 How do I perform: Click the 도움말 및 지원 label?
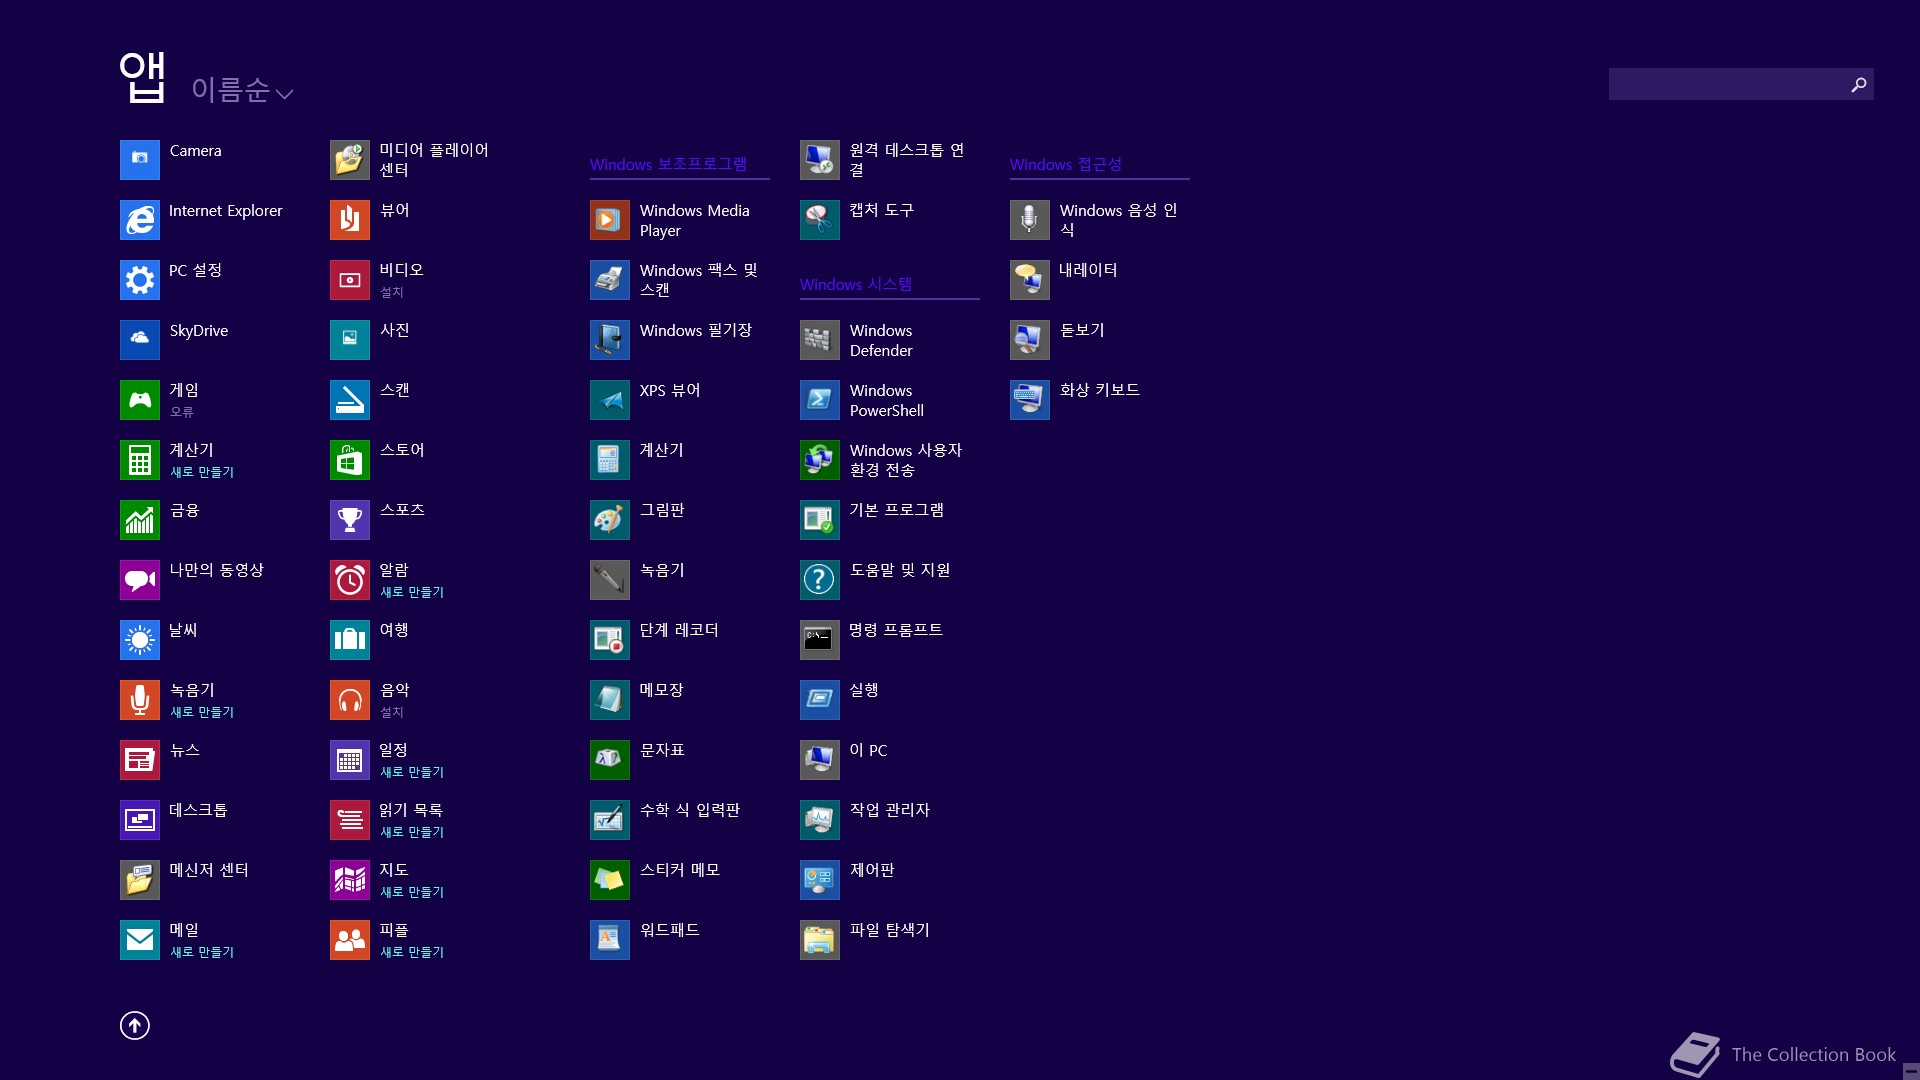(x=900, y=570)
